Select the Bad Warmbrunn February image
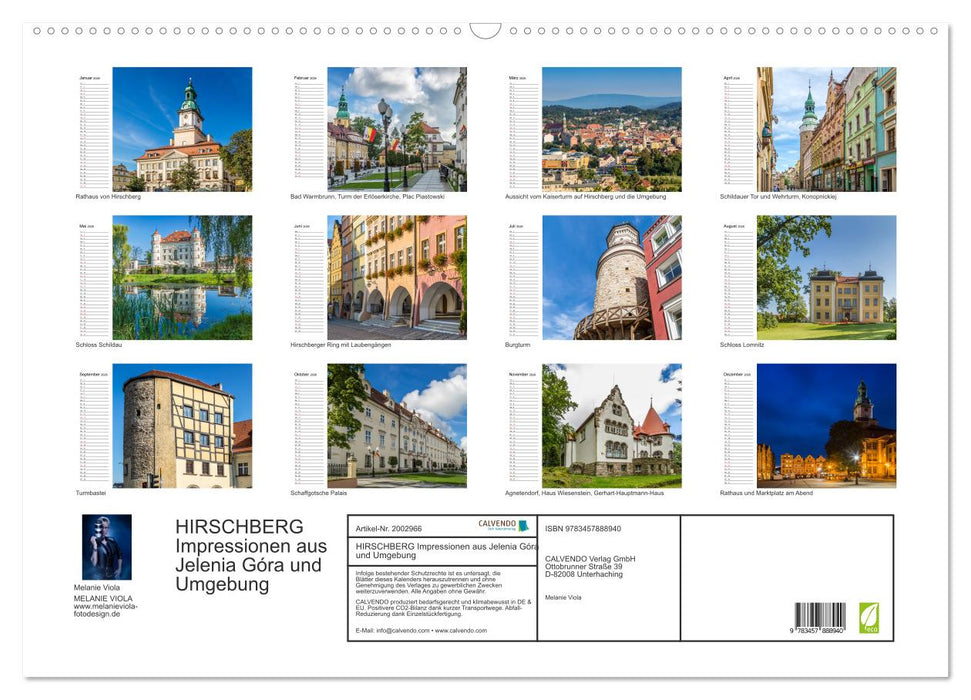971x700 pixels. click(x=400, y=126)
